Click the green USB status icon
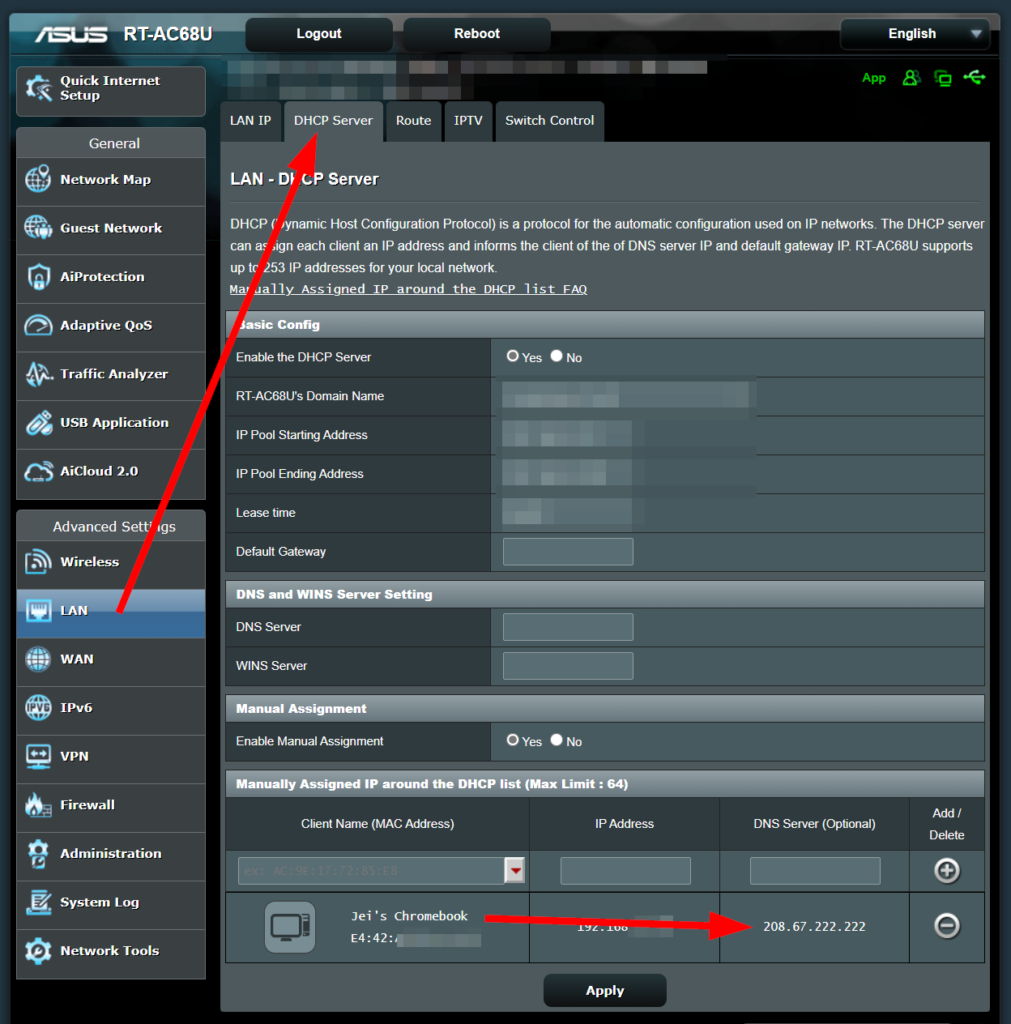The image size is (1011, 1024). 974,78
